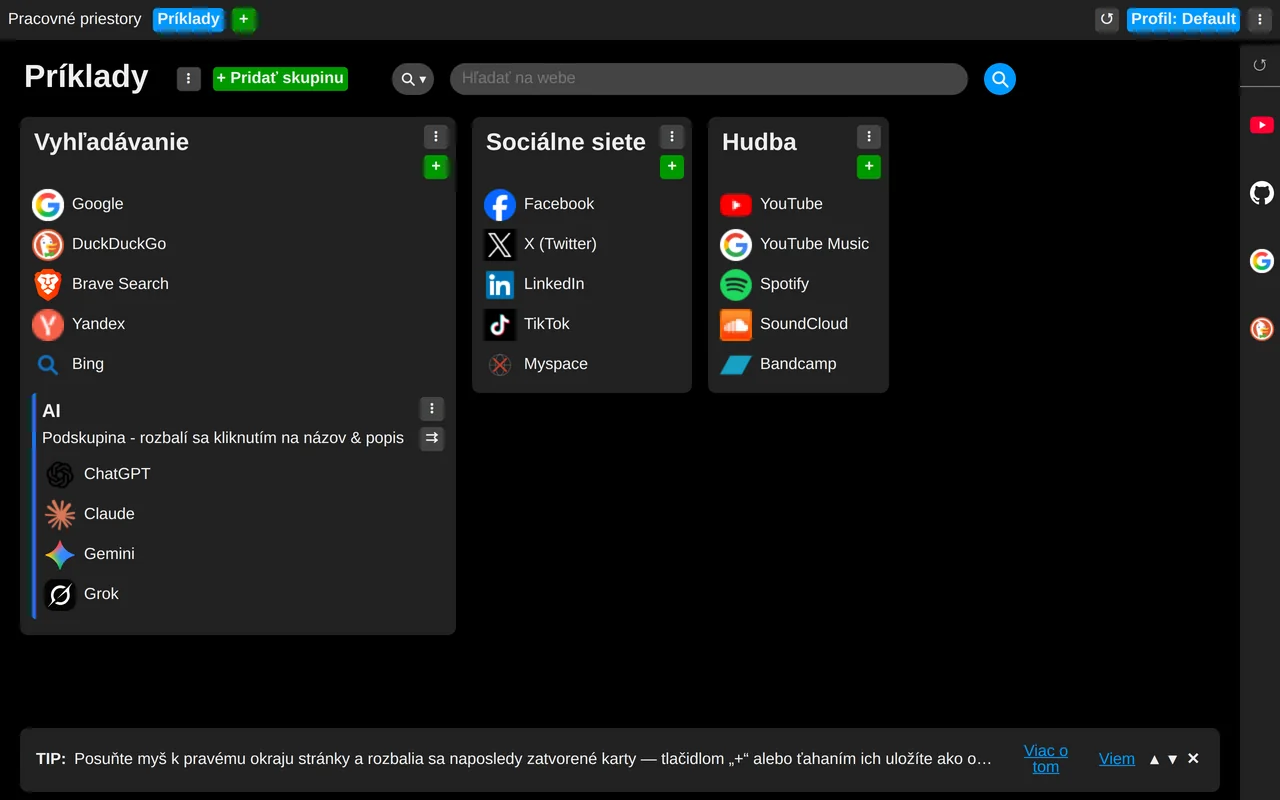Image resolution: width=1280 pixels, height=800 pixels.
Task: Open the Yandex bookmark
Action: point(79,324)
